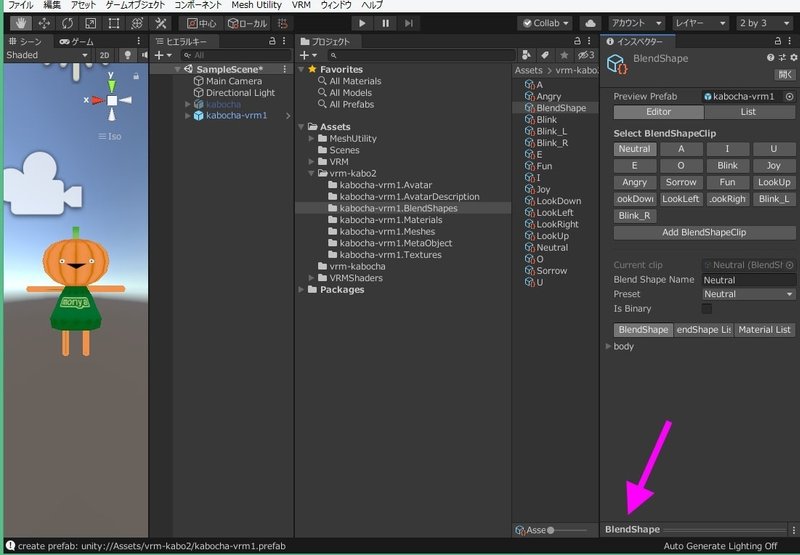Open the コンポーネント menu
This screenshot has width=800, height=555.
(198, 5)
